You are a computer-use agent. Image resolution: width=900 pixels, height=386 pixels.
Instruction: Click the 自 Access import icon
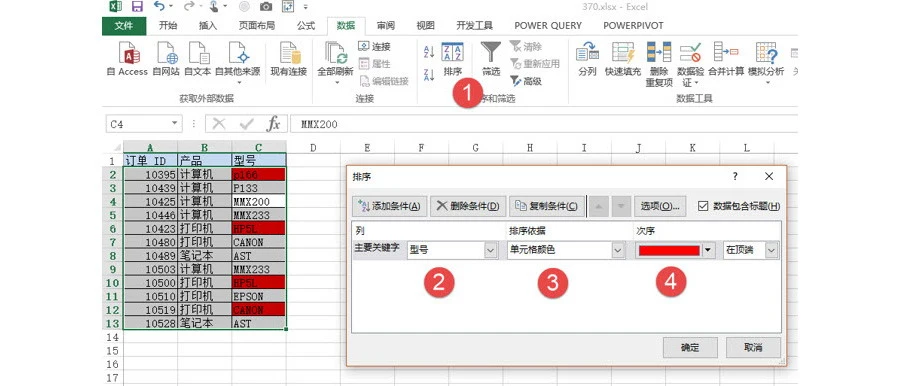(129, 53)
